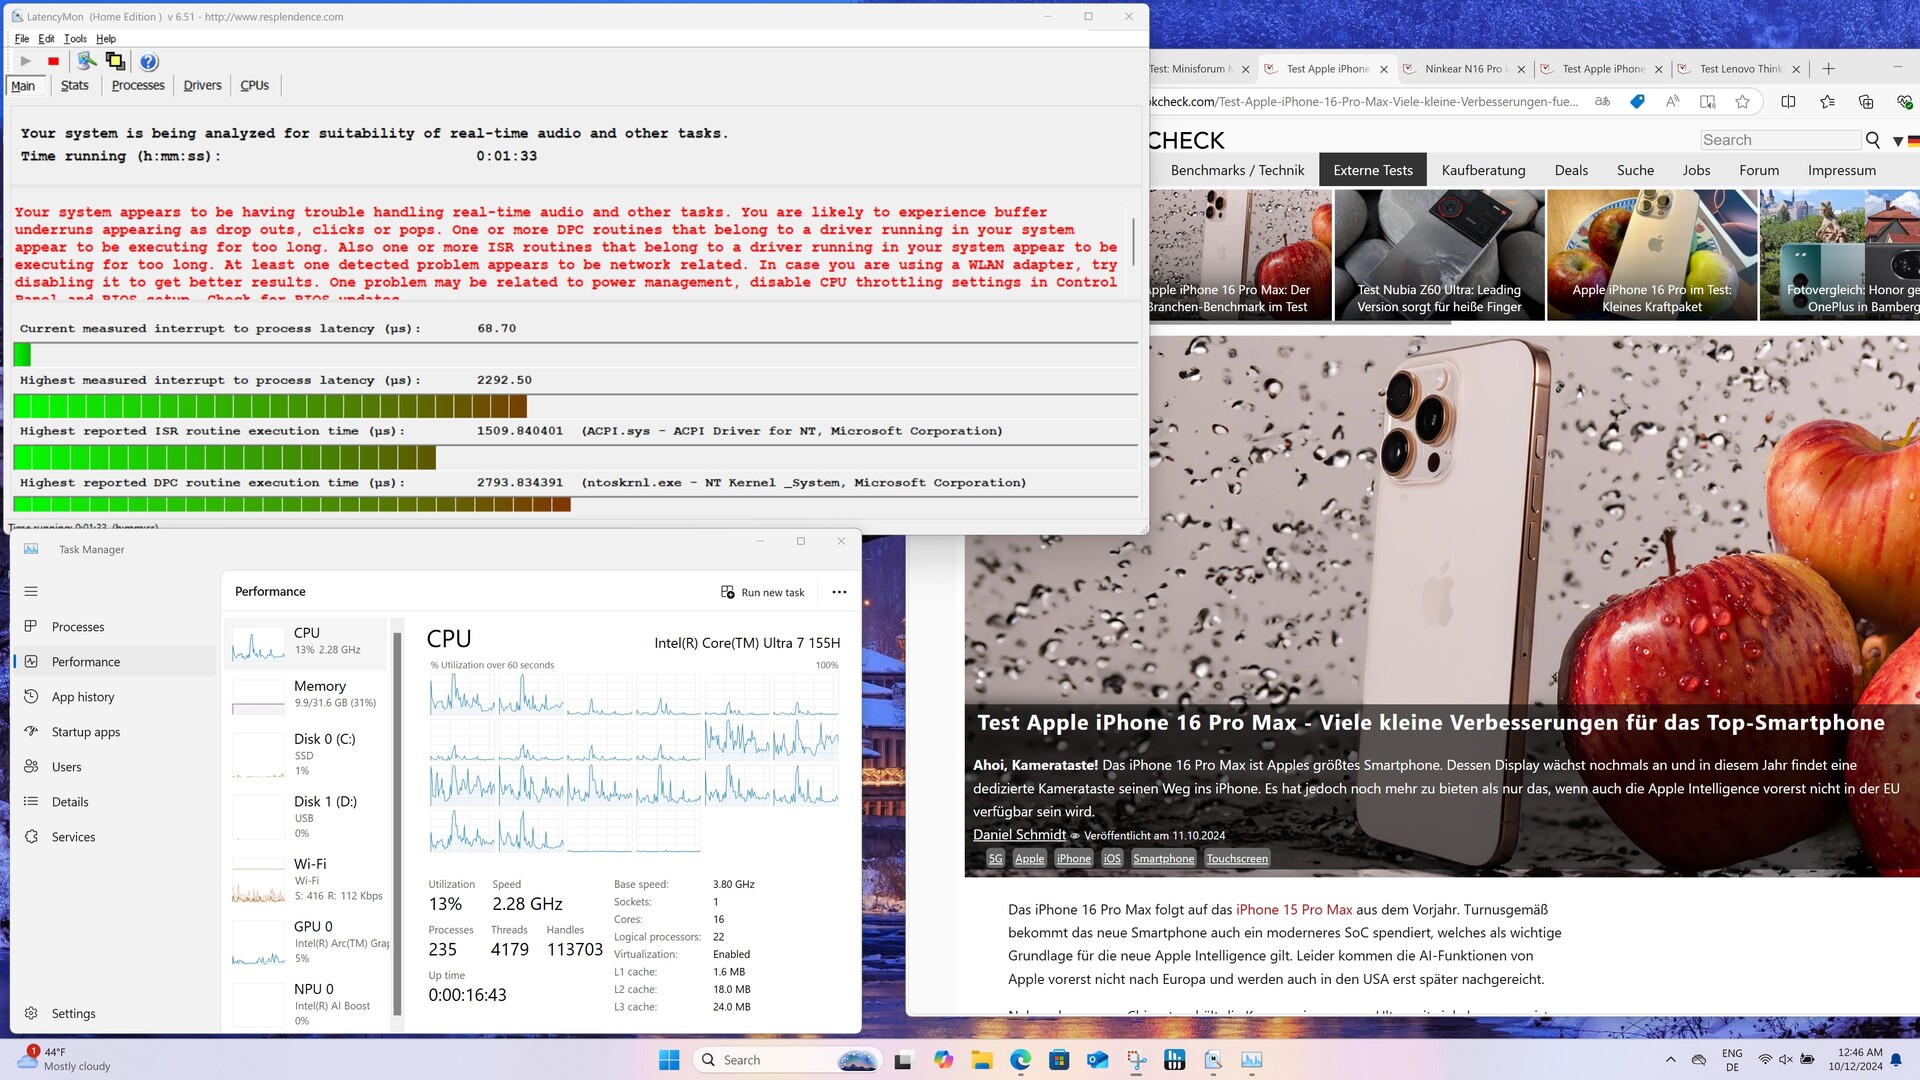
Task: Click in the Notebookcheck Search field
Action: pyautogui.click(x=1779, y=140)
